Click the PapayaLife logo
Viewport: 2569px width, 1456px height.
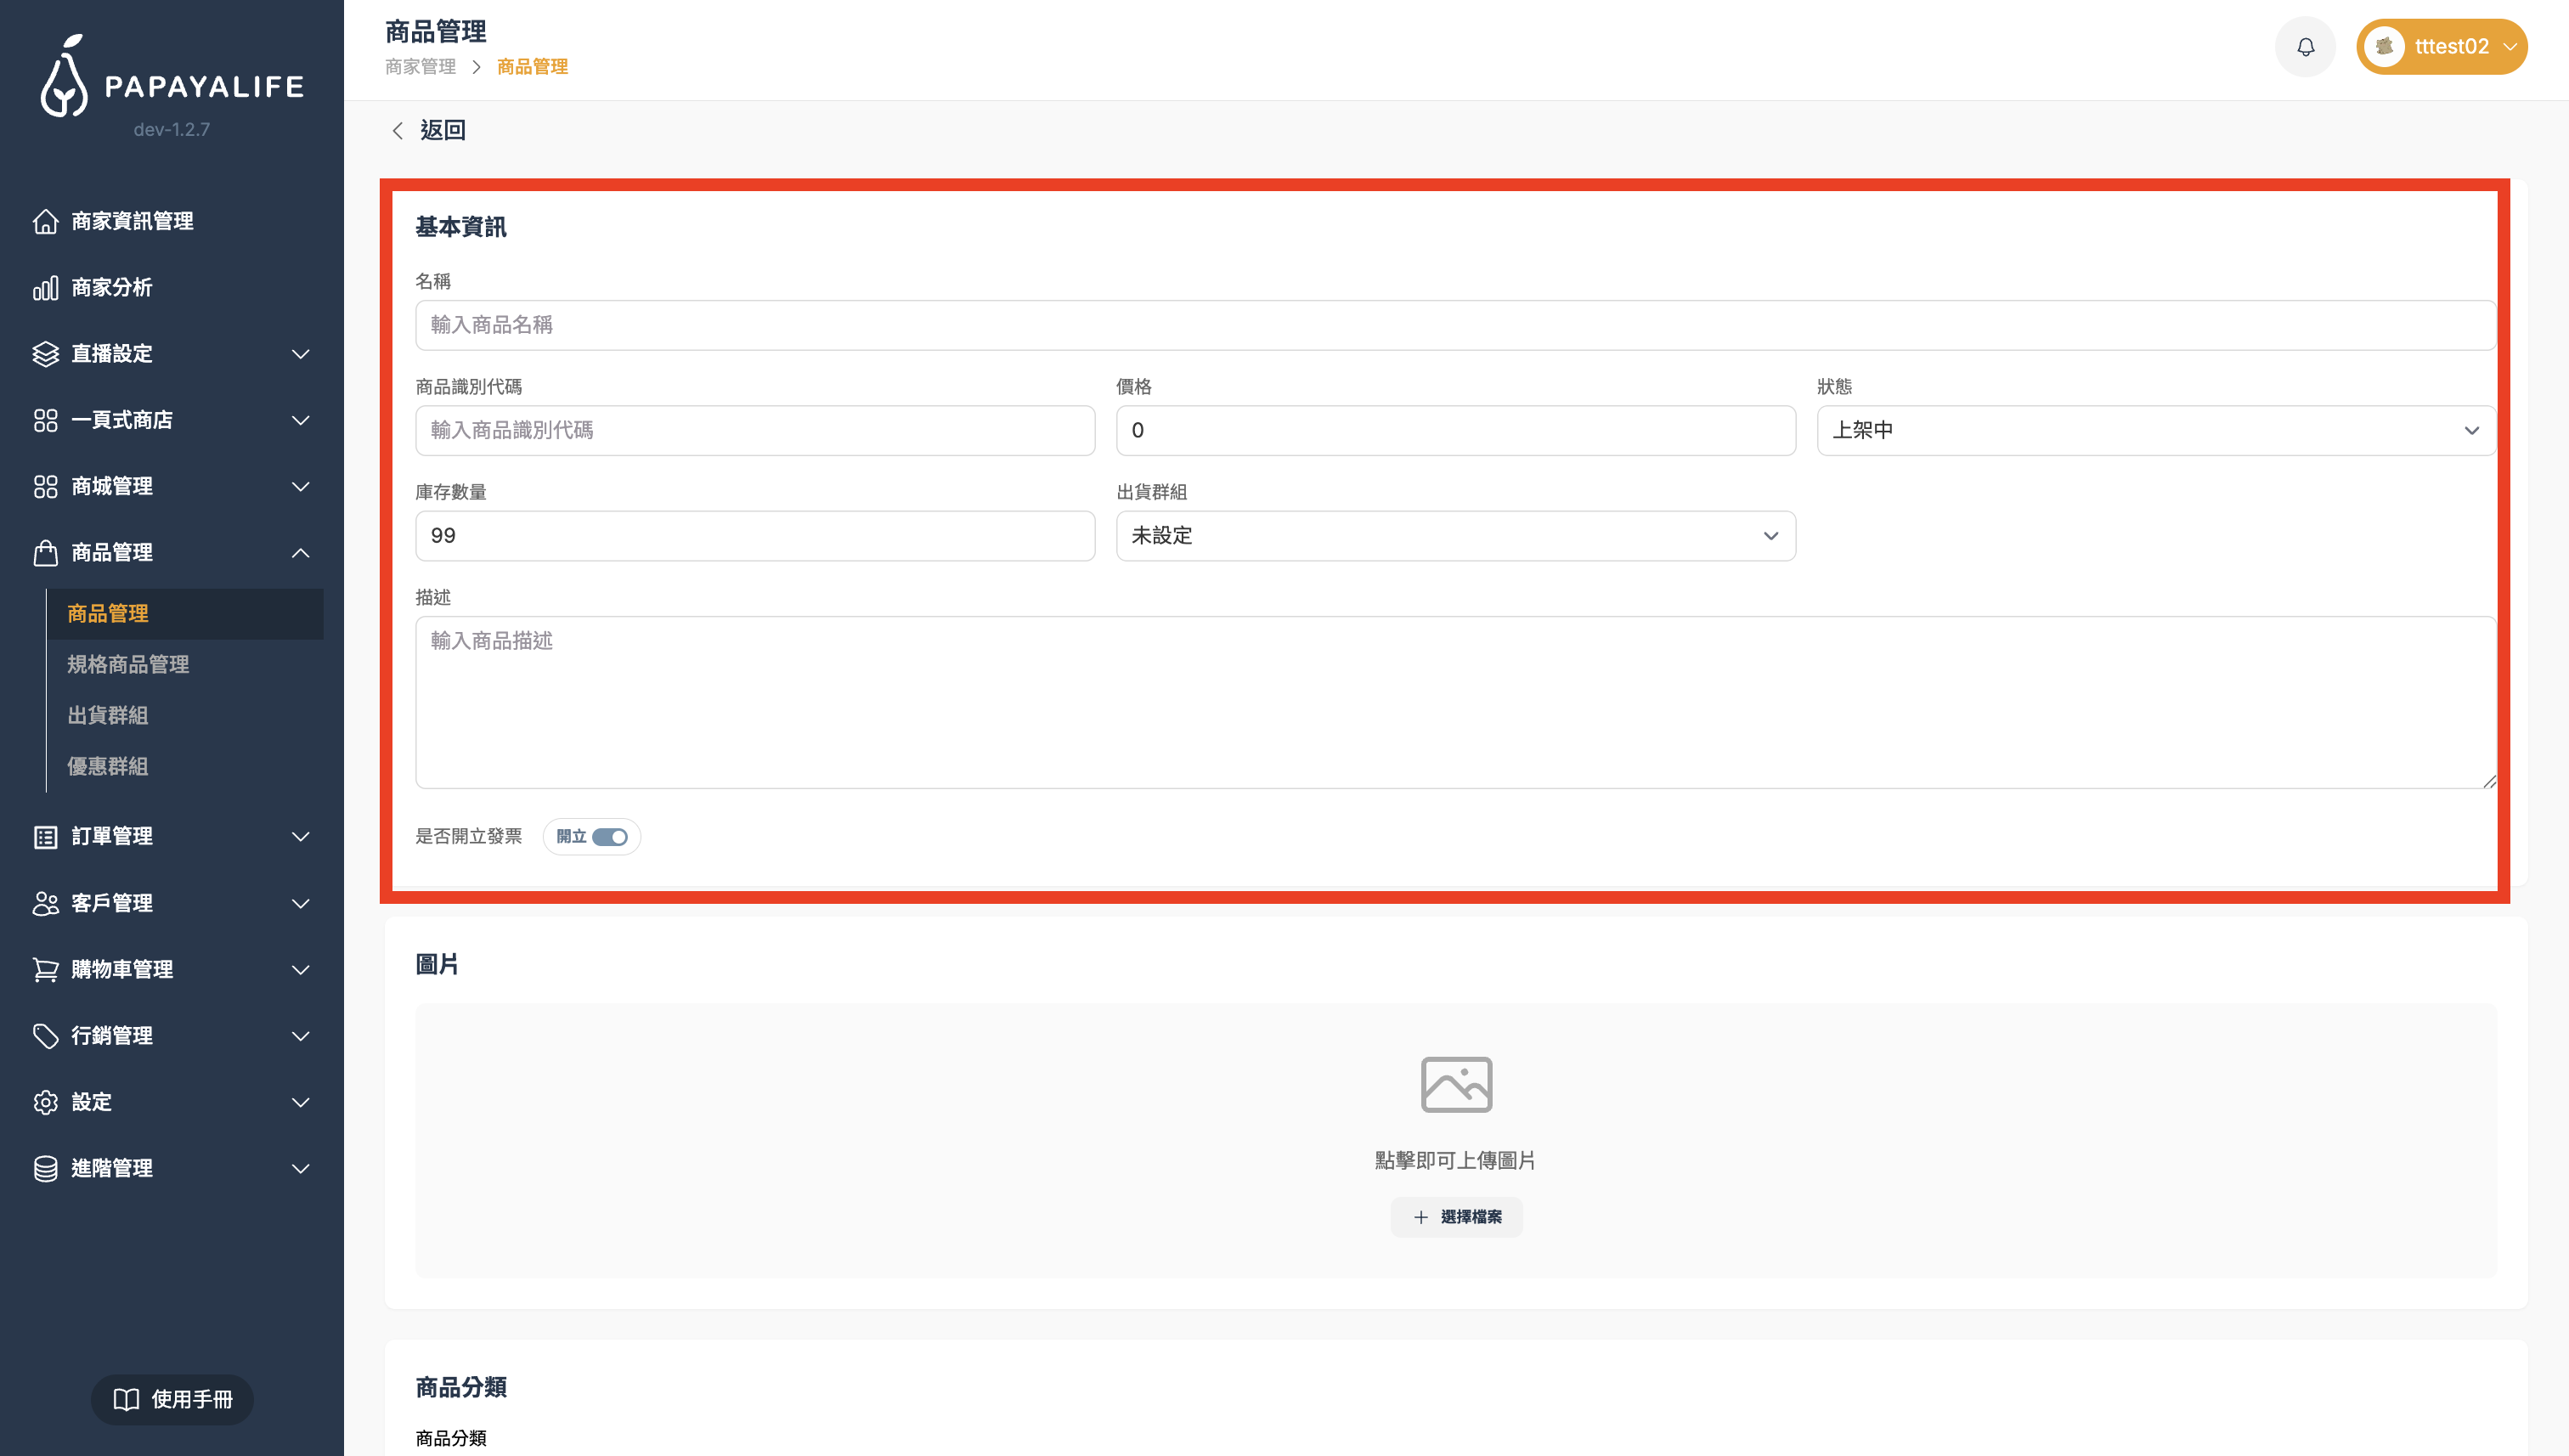tap(172, 78)
